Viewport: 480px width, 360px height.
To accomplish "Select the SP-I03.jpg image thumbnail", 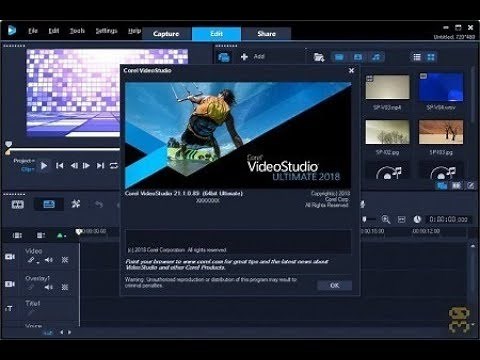I will (x=441, y=132).
